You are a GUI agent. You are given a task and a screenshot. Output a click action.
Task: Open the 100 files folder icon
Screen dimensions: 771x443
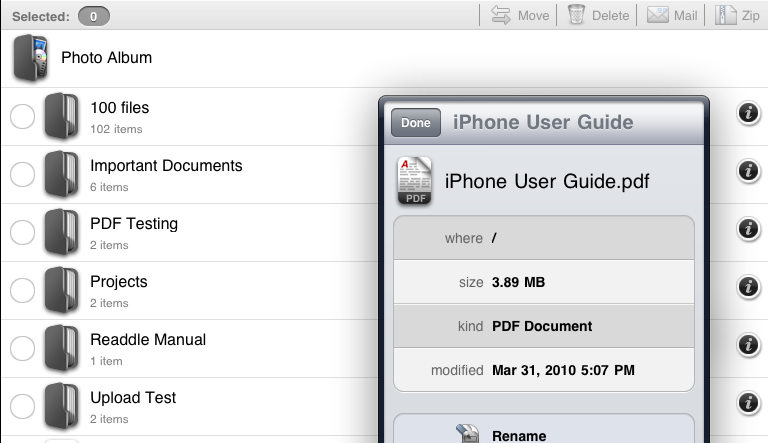tap(61, 116)
